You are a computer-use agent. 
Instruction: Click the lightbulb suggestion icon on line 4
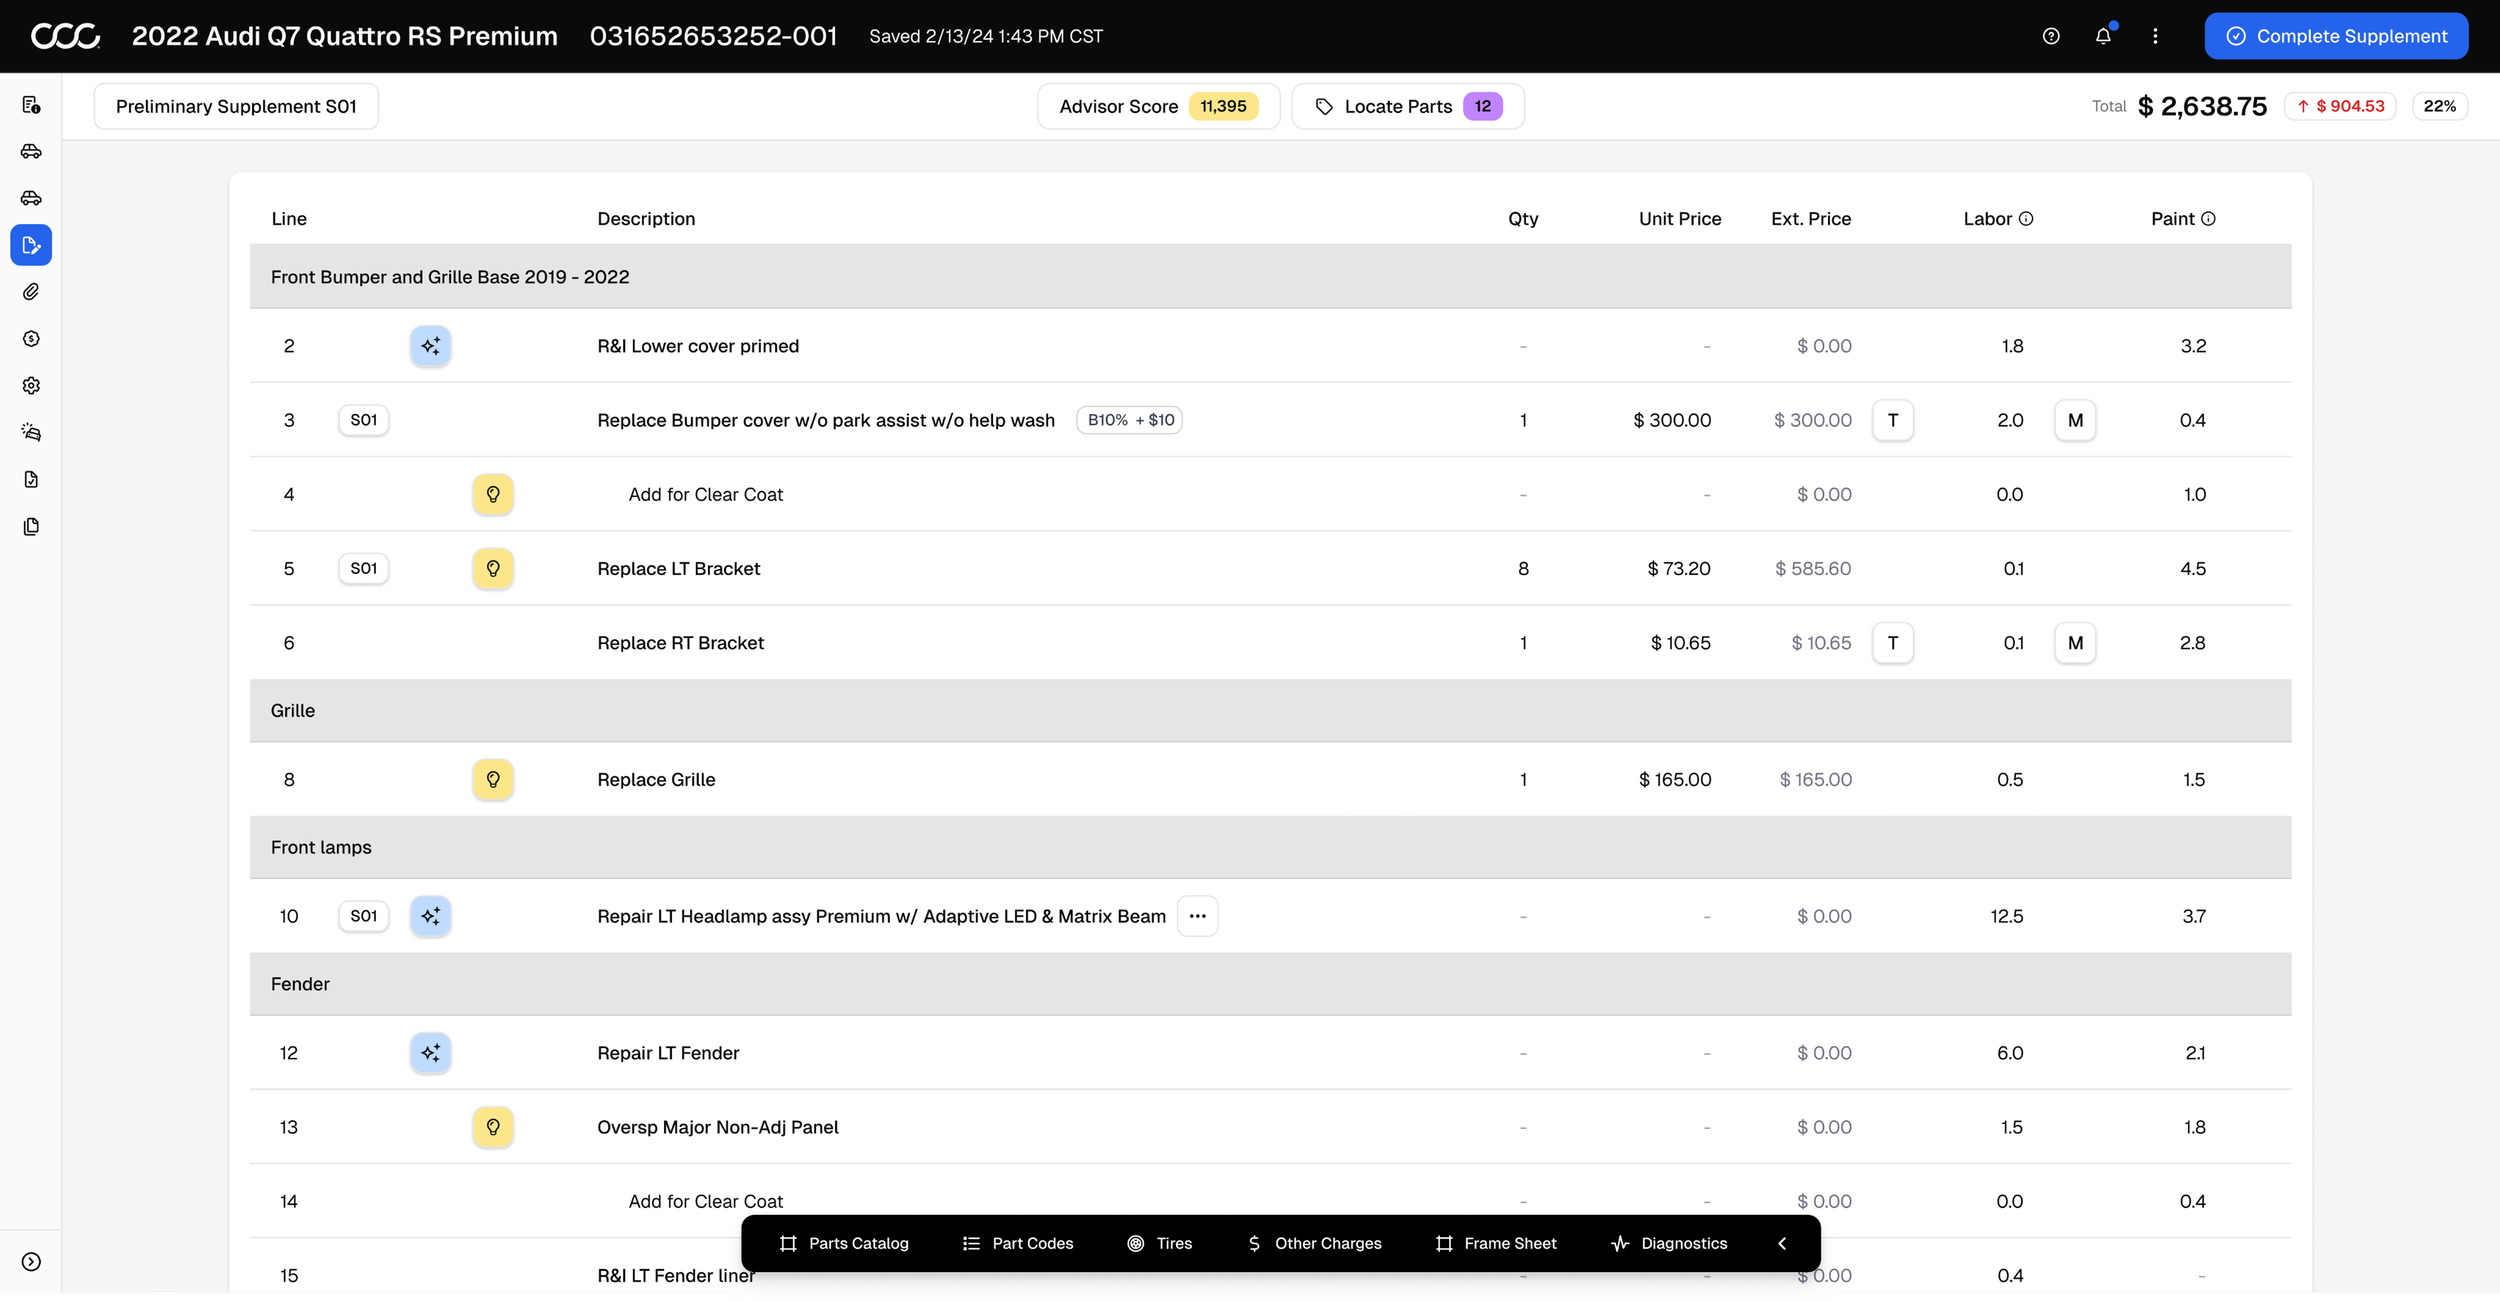click(x=493, y=494)
